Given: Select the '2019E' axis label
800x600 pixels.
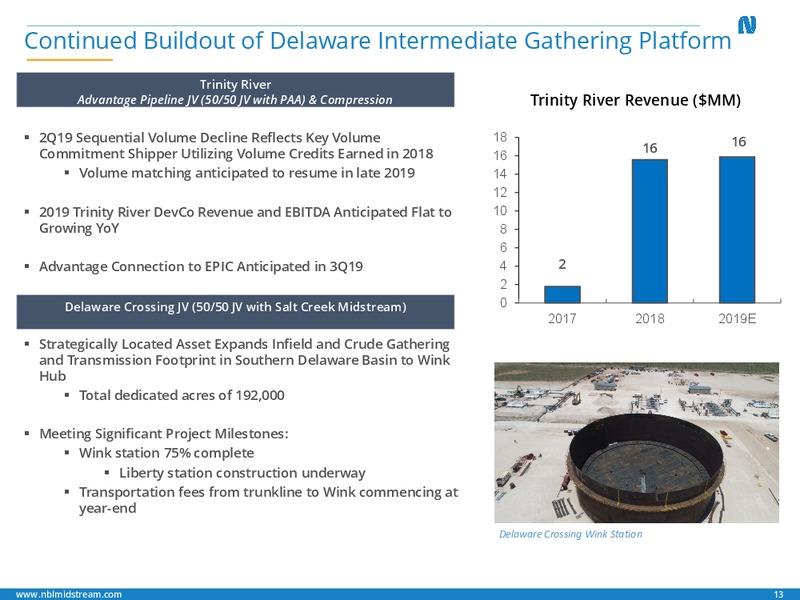Looking at the screenshot, I should [x=737, y=319].
